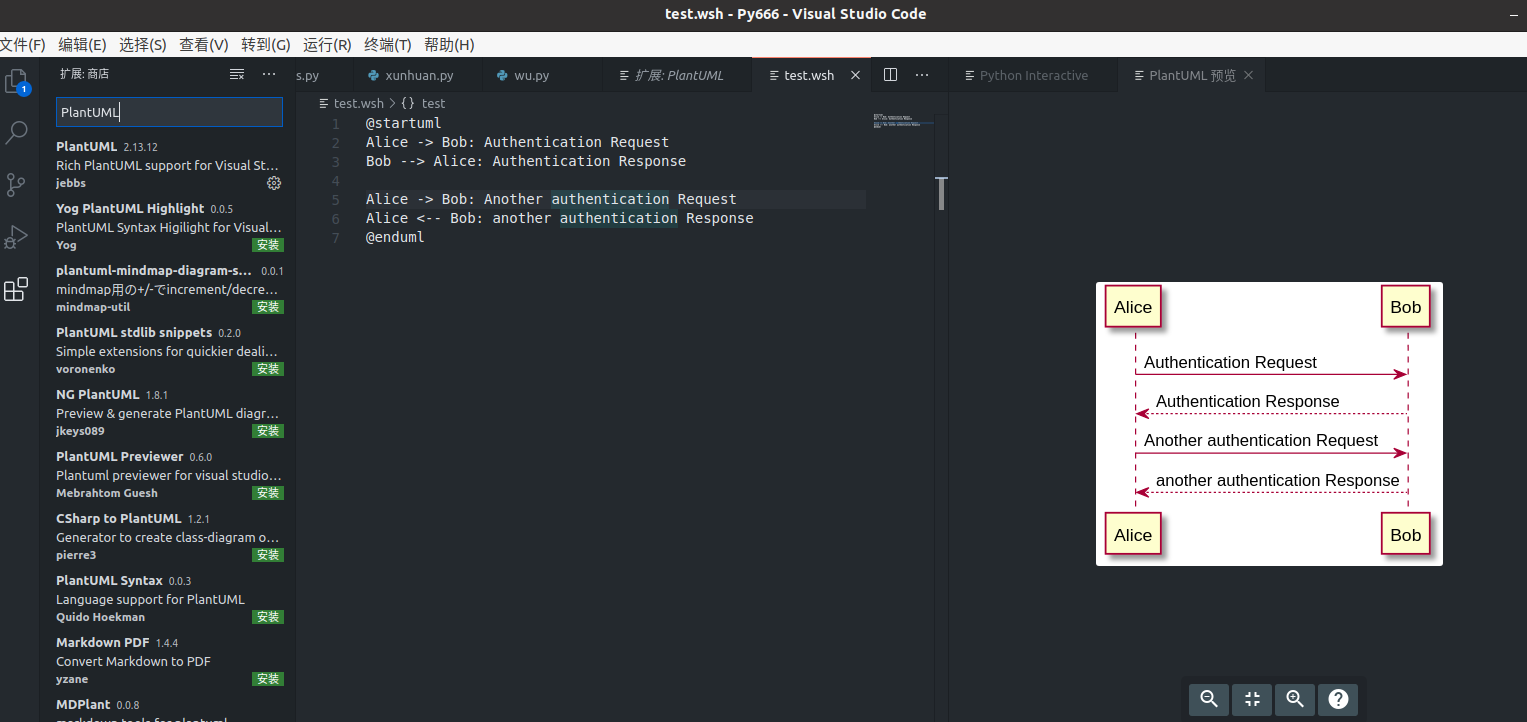Open the editor group more actions menu

tap(921, 74)
